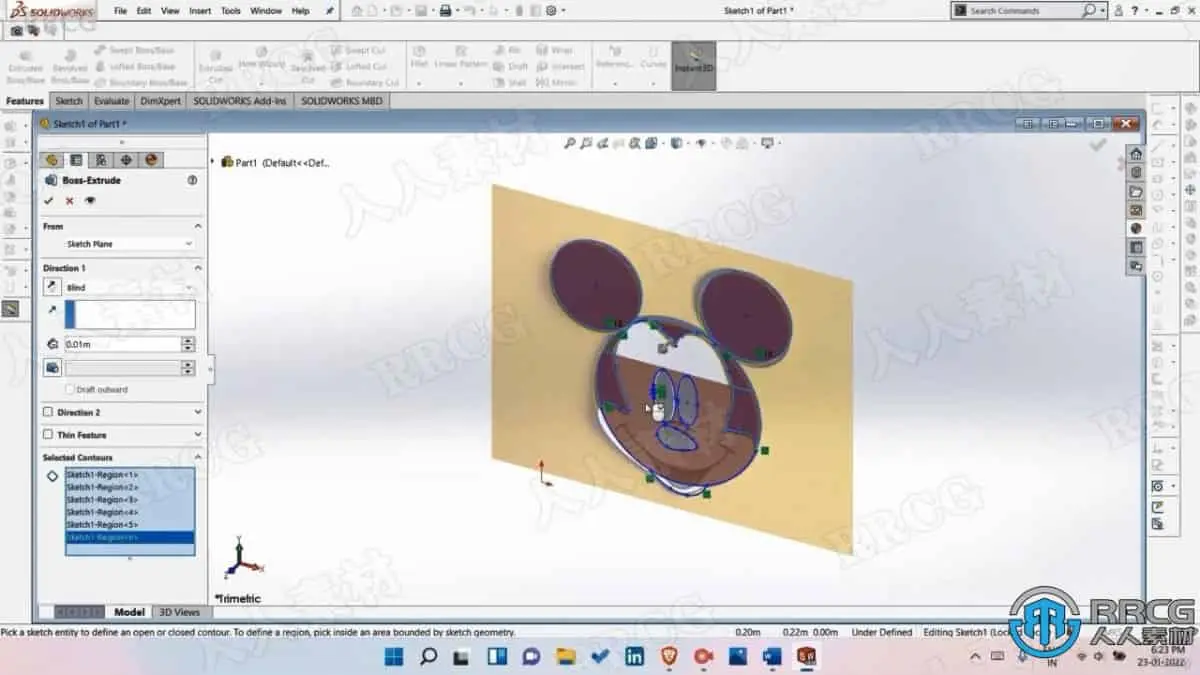Switch to the Evaluate tab
Image resolution: width=1200 pixels, height=675 pixels.
(x=111, y=101)
